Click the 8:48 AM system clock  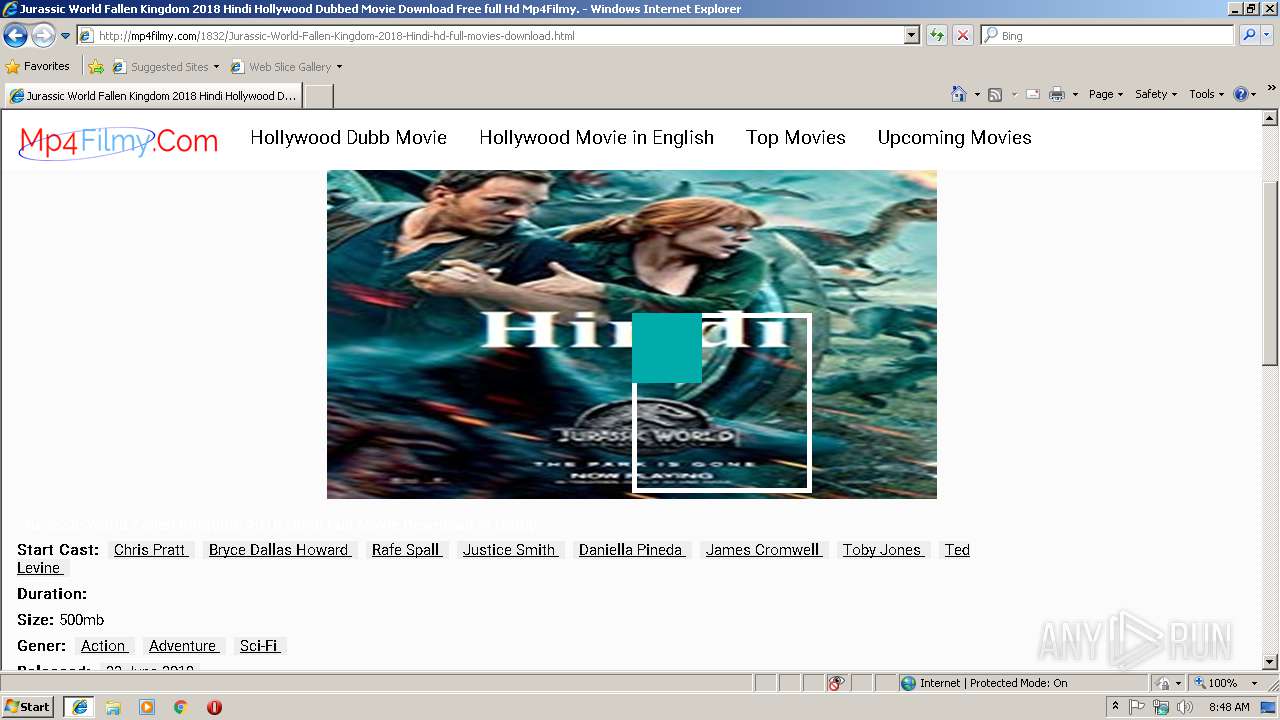click(1229, 707)
